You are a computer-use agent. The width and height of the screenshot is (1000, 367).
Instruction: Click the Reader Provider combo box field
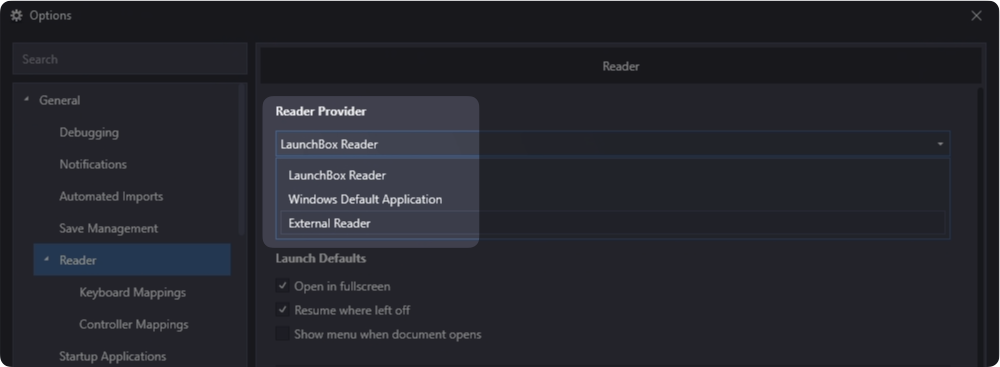coord(613,144)
